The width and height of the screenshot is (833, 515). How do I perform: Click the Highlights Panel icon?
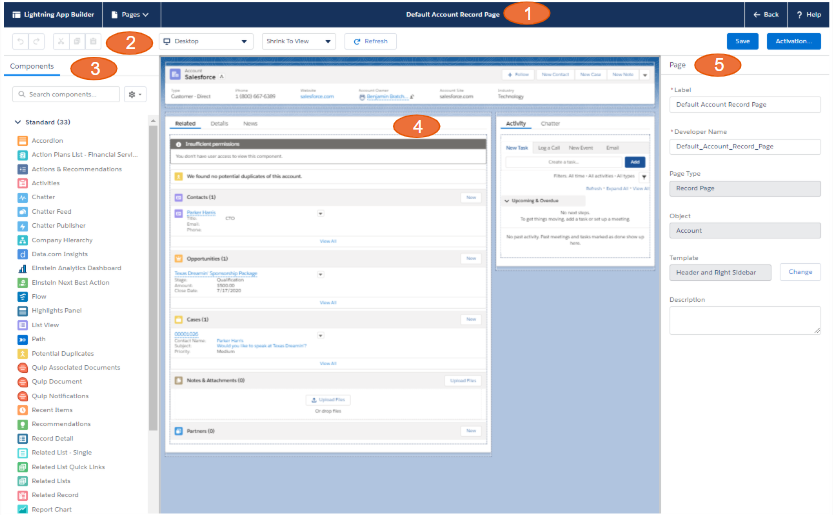tap(22, 311)
